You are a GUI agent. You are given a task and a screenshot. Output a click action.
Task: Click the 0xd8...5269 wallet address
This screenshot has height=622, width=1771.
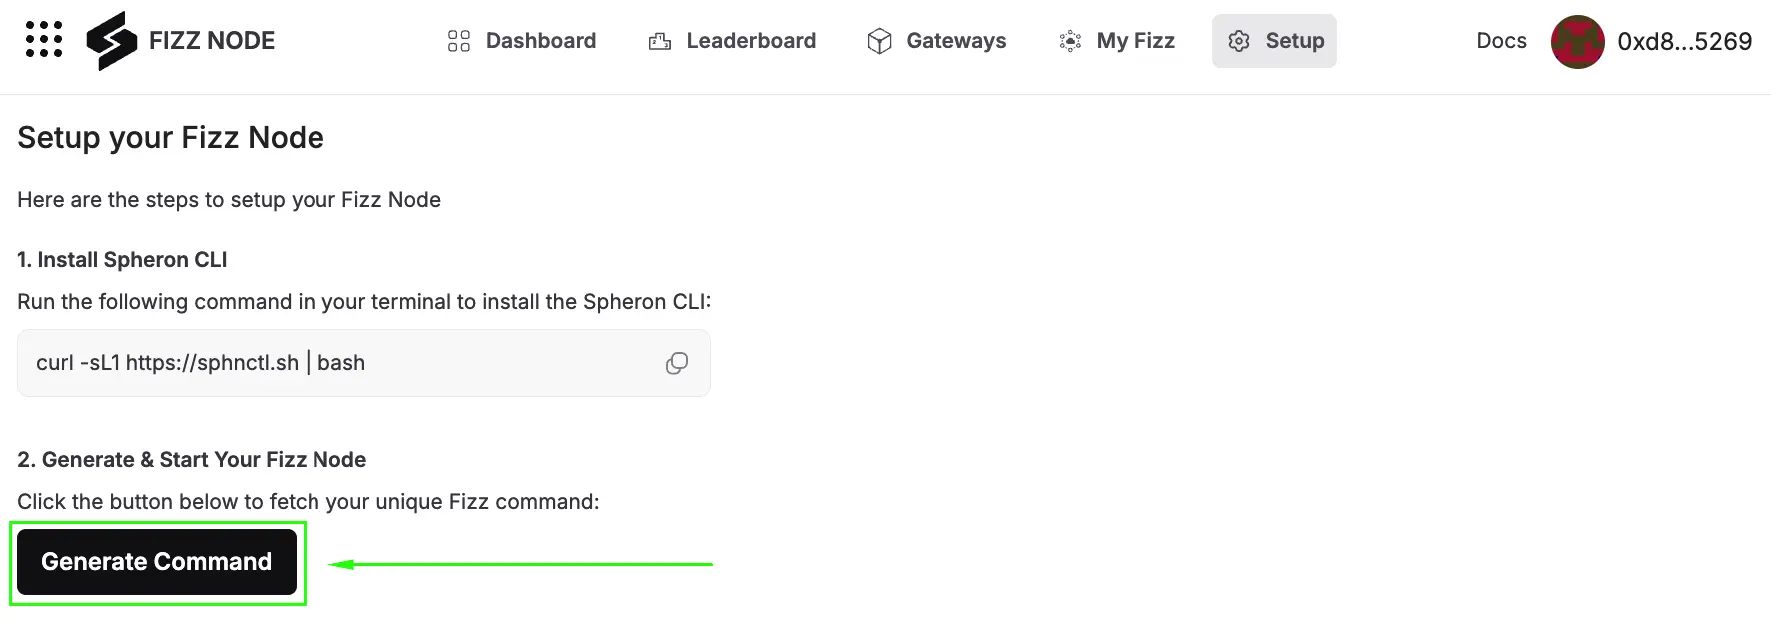pyautogui.click(x=1684, y=42)
